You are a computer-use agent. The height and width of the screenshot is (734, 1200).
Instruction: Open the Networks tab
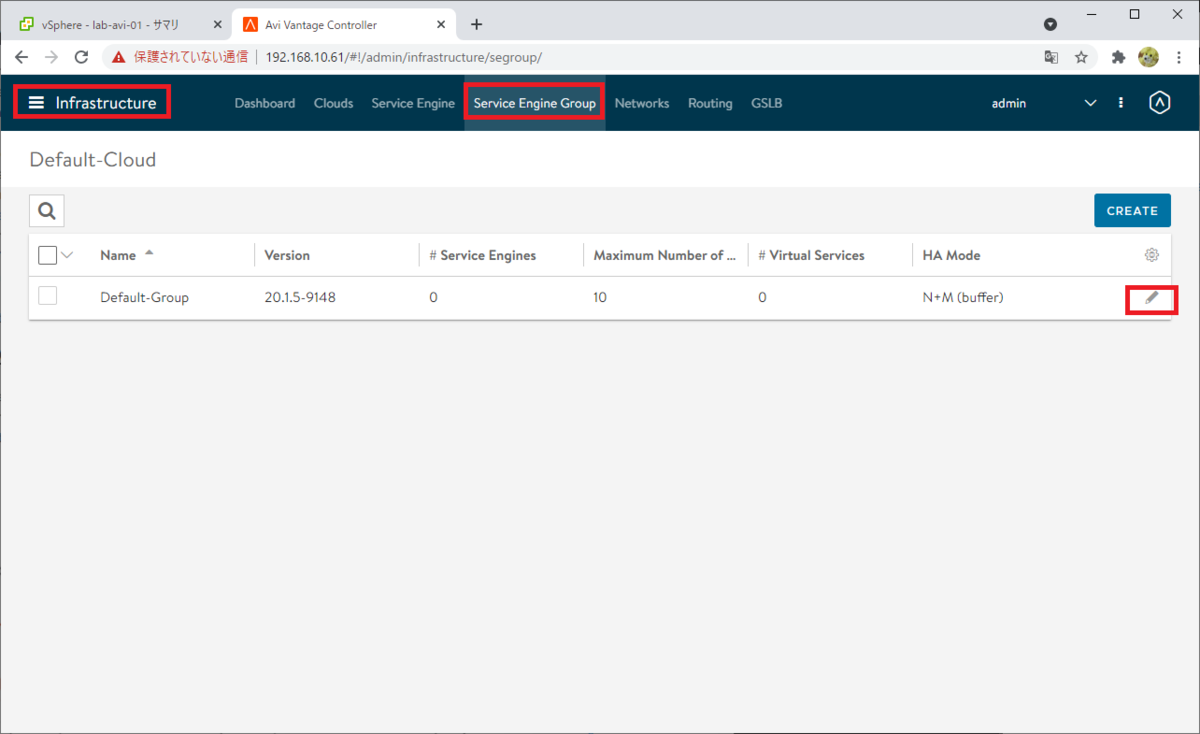click(x=642, y=103)
